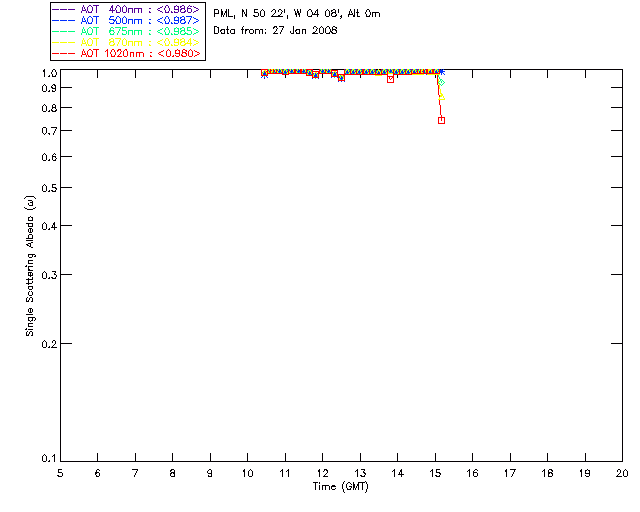
Task: Click the red square marker near 0.75
Action: (441, 120)
